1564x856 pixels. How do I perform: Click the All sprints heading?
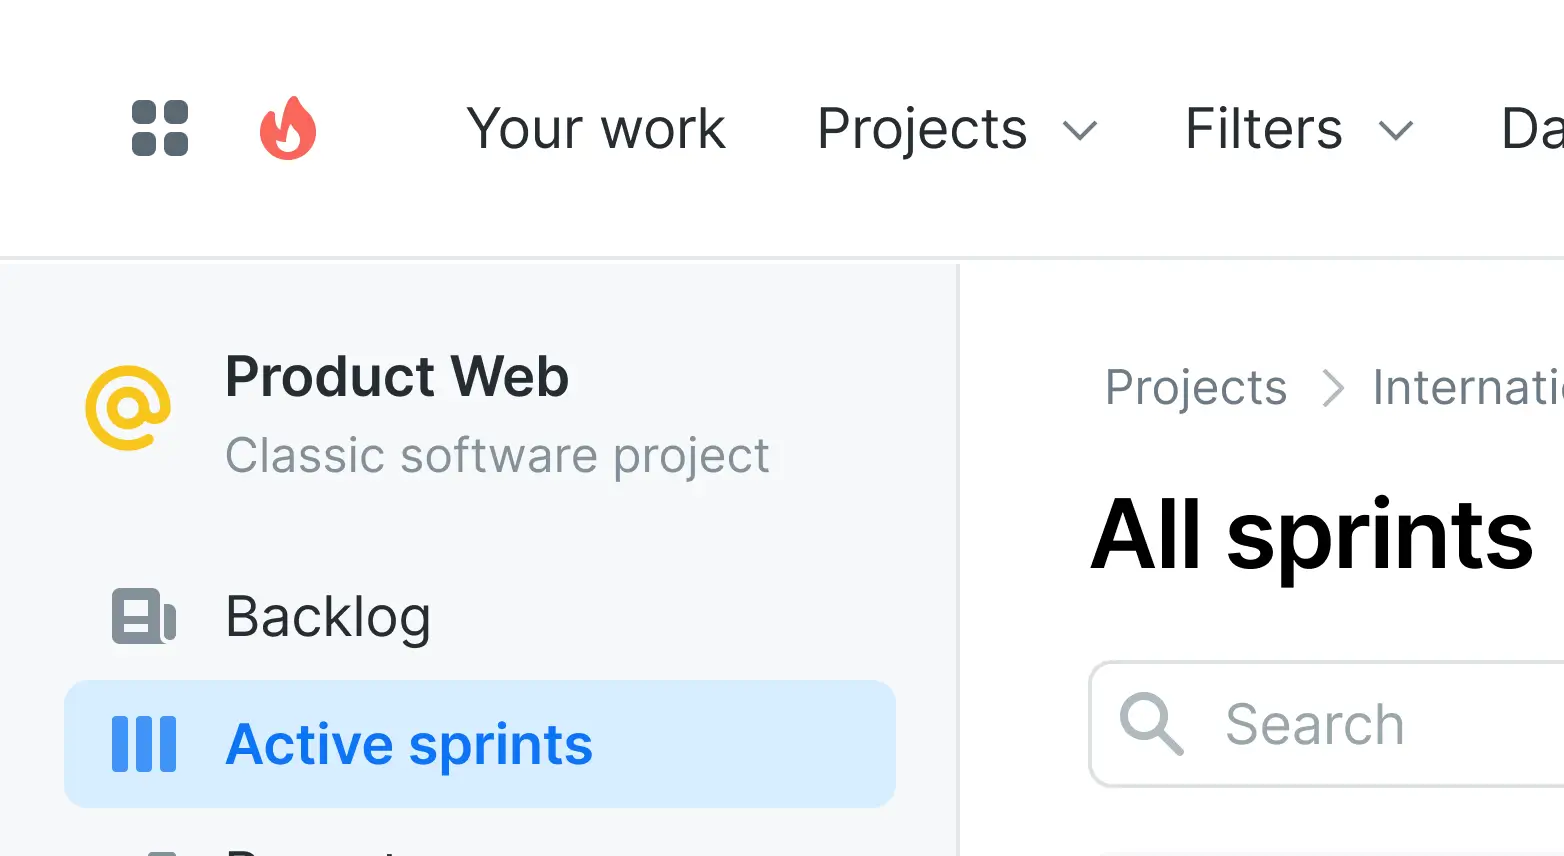(1312, 536)
